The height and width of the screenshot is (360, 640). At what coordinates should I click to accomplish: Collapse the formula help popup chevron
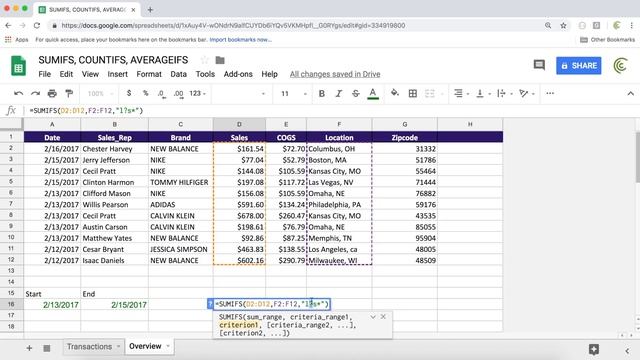tap(373, 317)
